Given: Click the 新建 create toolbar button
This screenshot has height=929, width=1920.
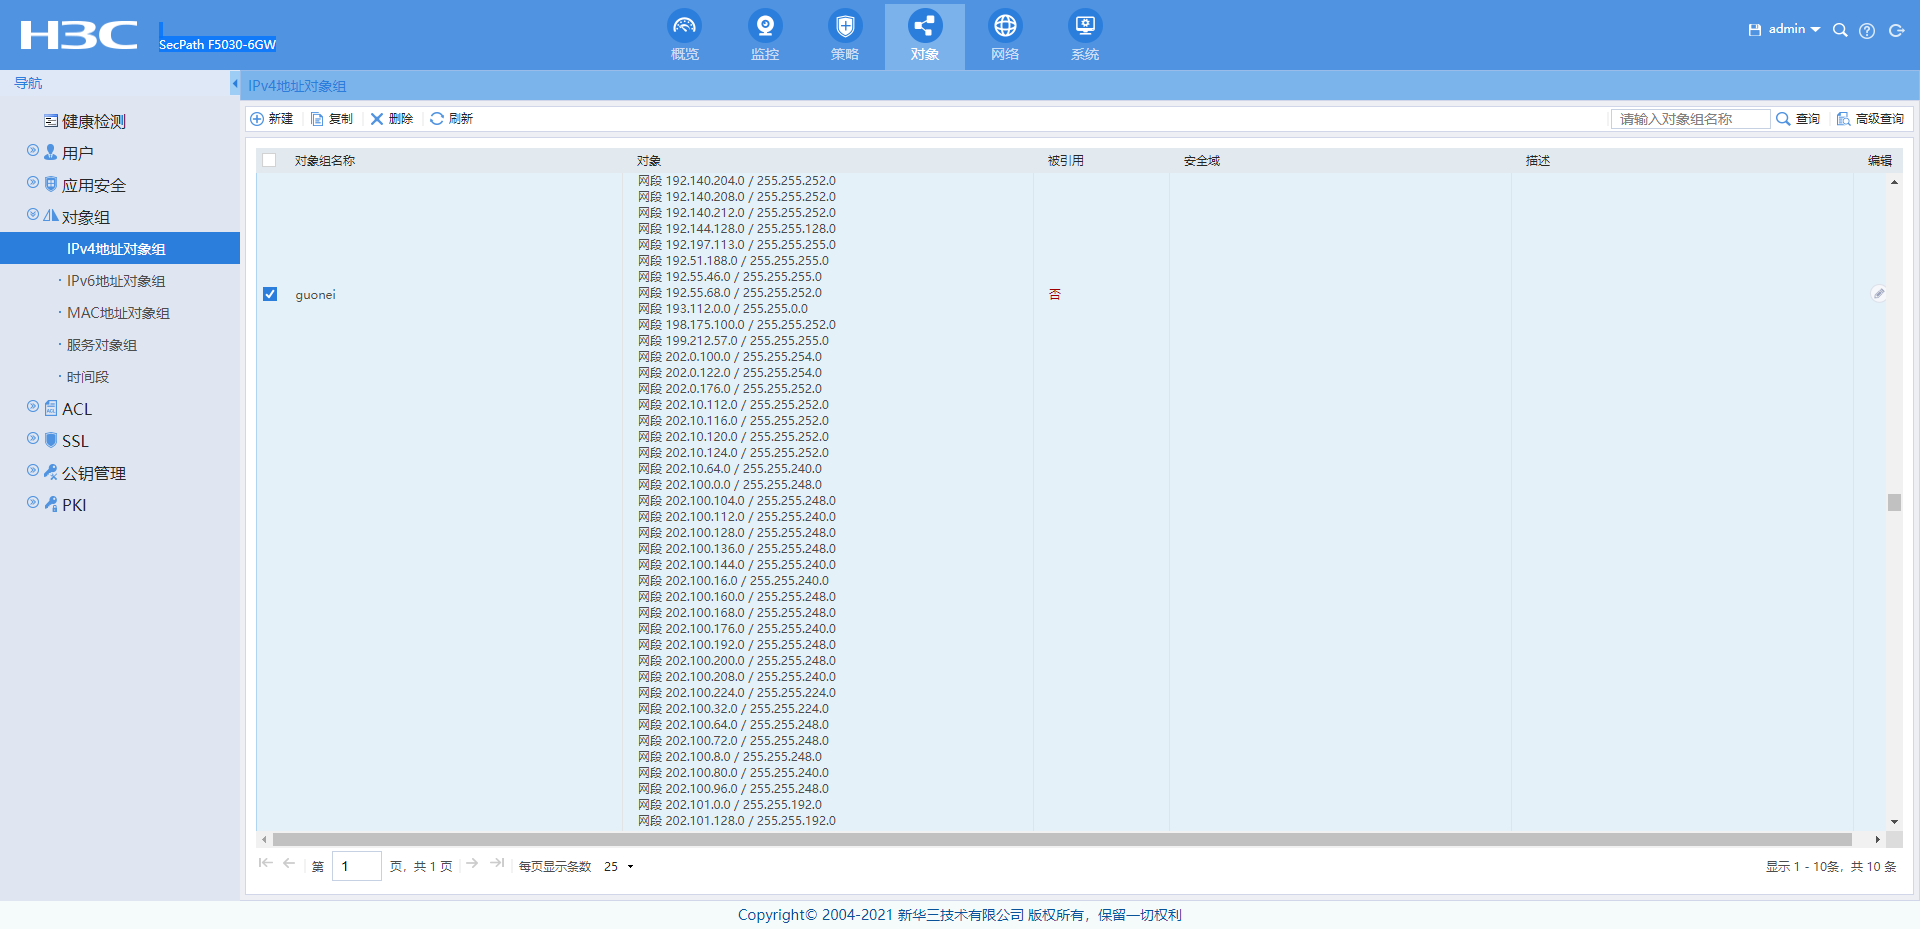Looking at the screenshot, I should click(x=271, y=119).
